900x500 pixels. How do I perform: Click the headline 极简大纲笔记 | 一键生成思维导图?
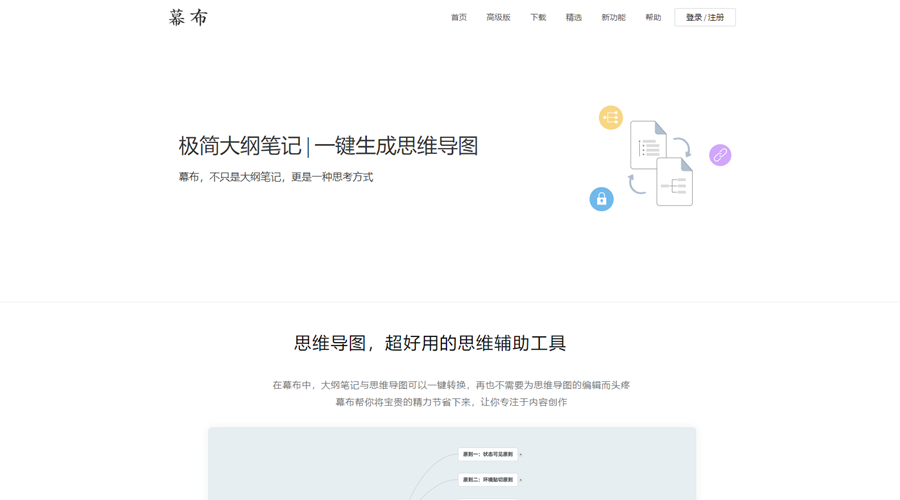click(x=328, y=146)
